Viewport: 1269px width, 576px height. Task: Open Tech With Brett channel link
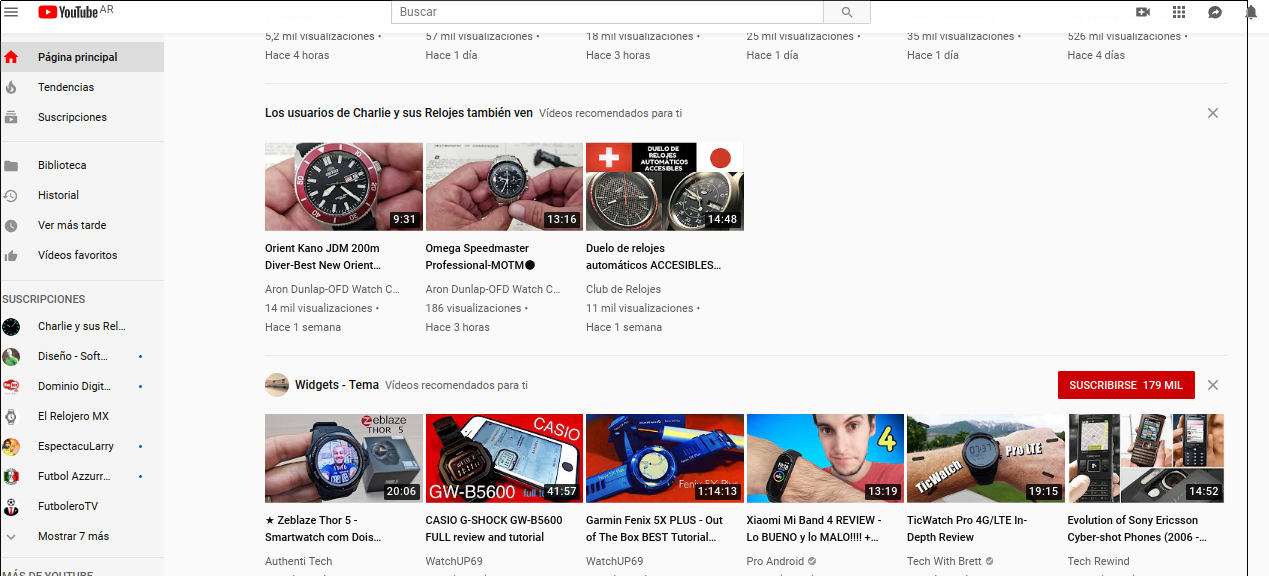click(x=944, y=561)
